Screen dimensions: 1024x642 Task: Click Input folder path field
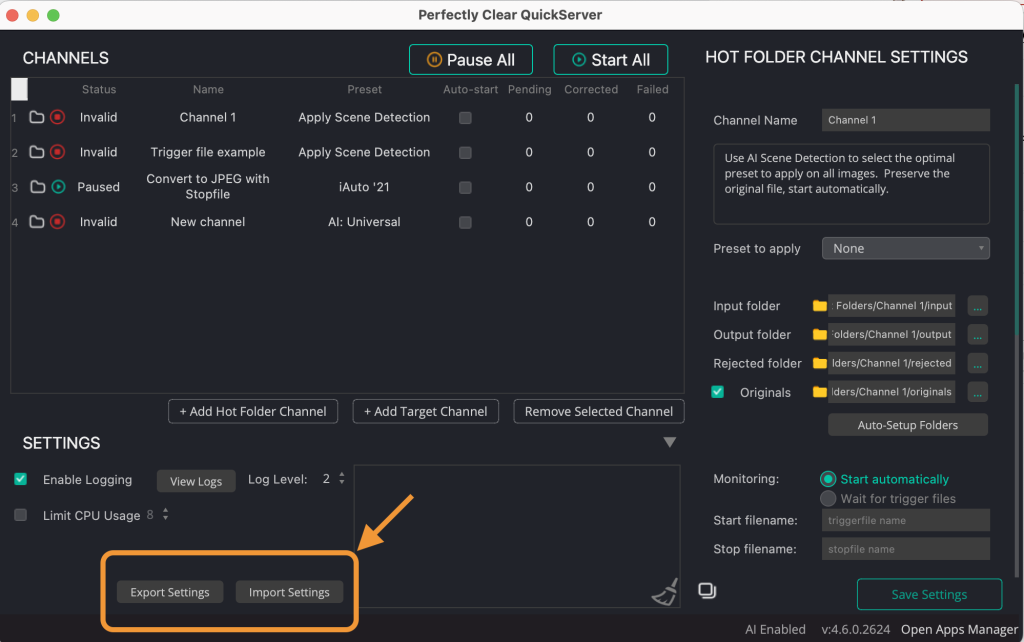coord(892,306)
